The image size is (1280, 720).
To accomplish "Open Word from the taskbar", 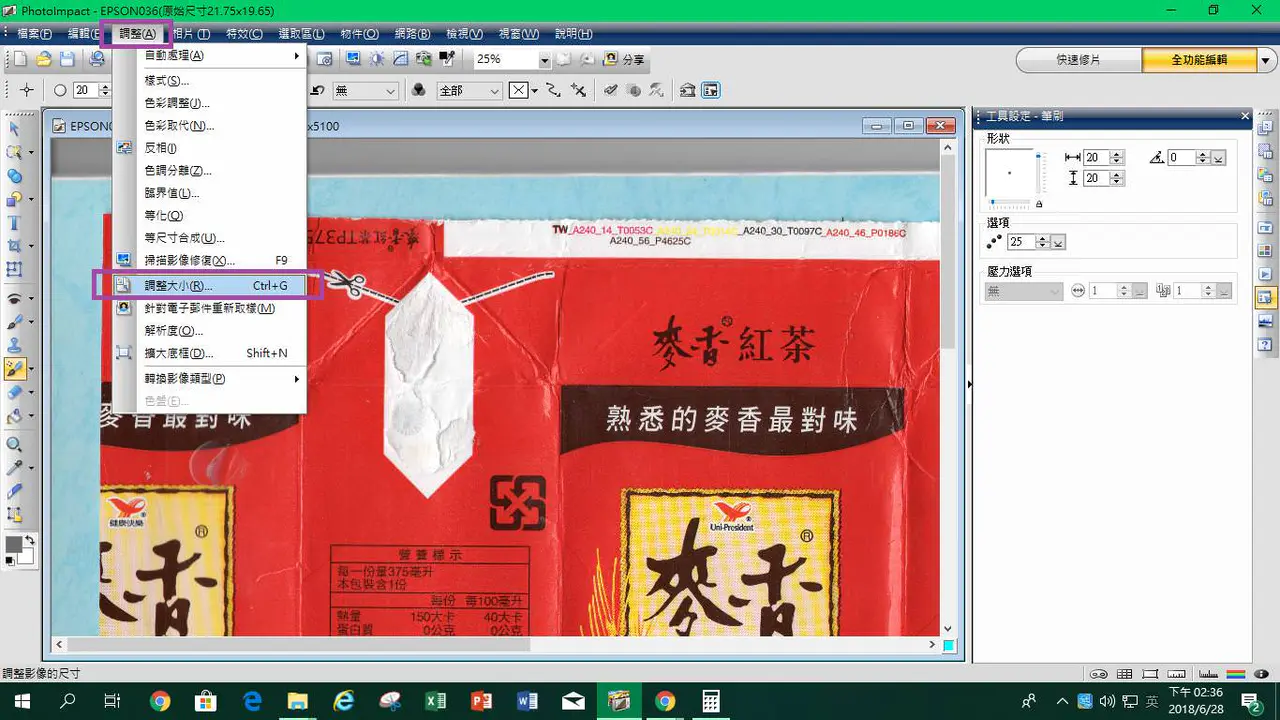I will tap(528, 701).
